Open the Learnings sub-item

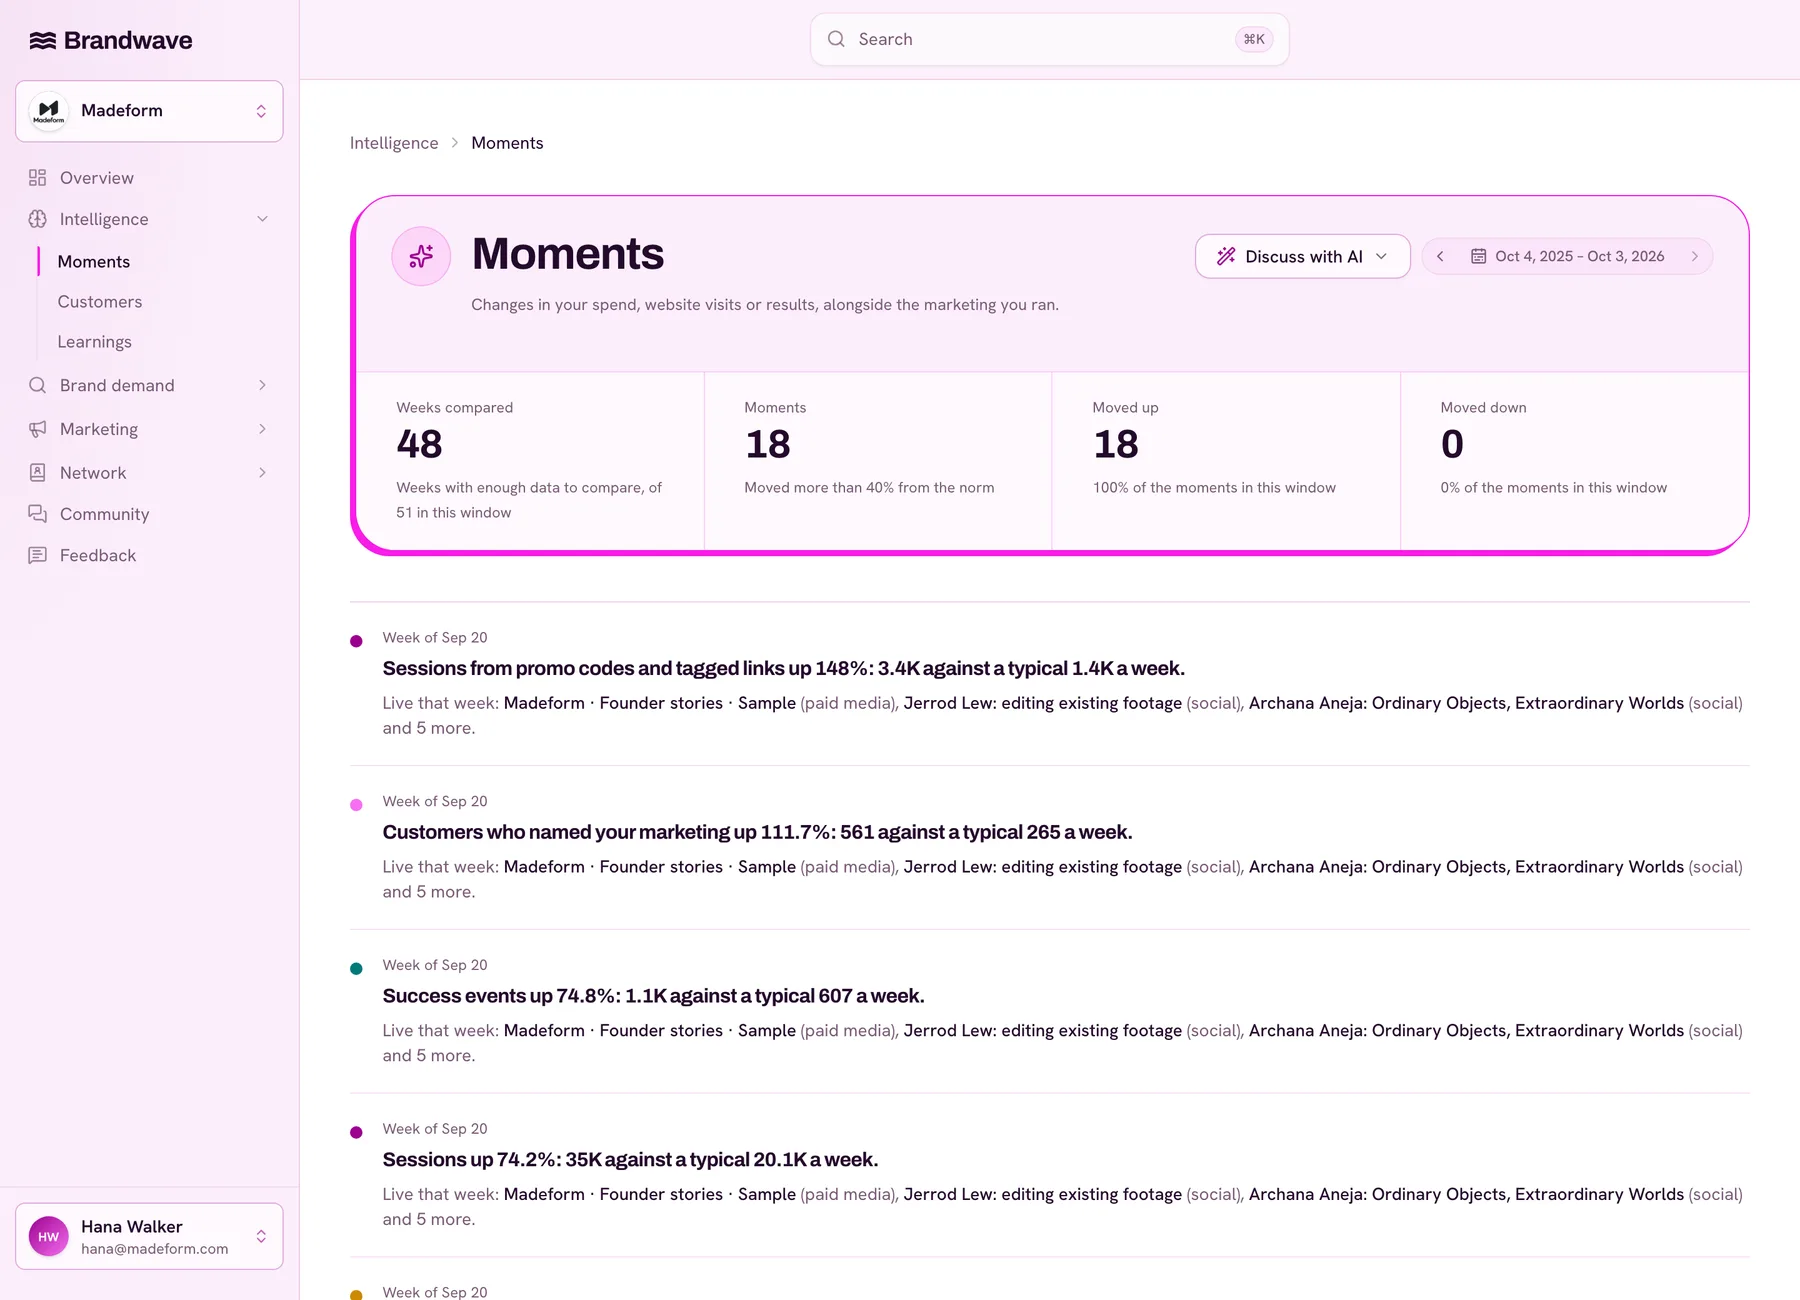click(x=95, y=342)
